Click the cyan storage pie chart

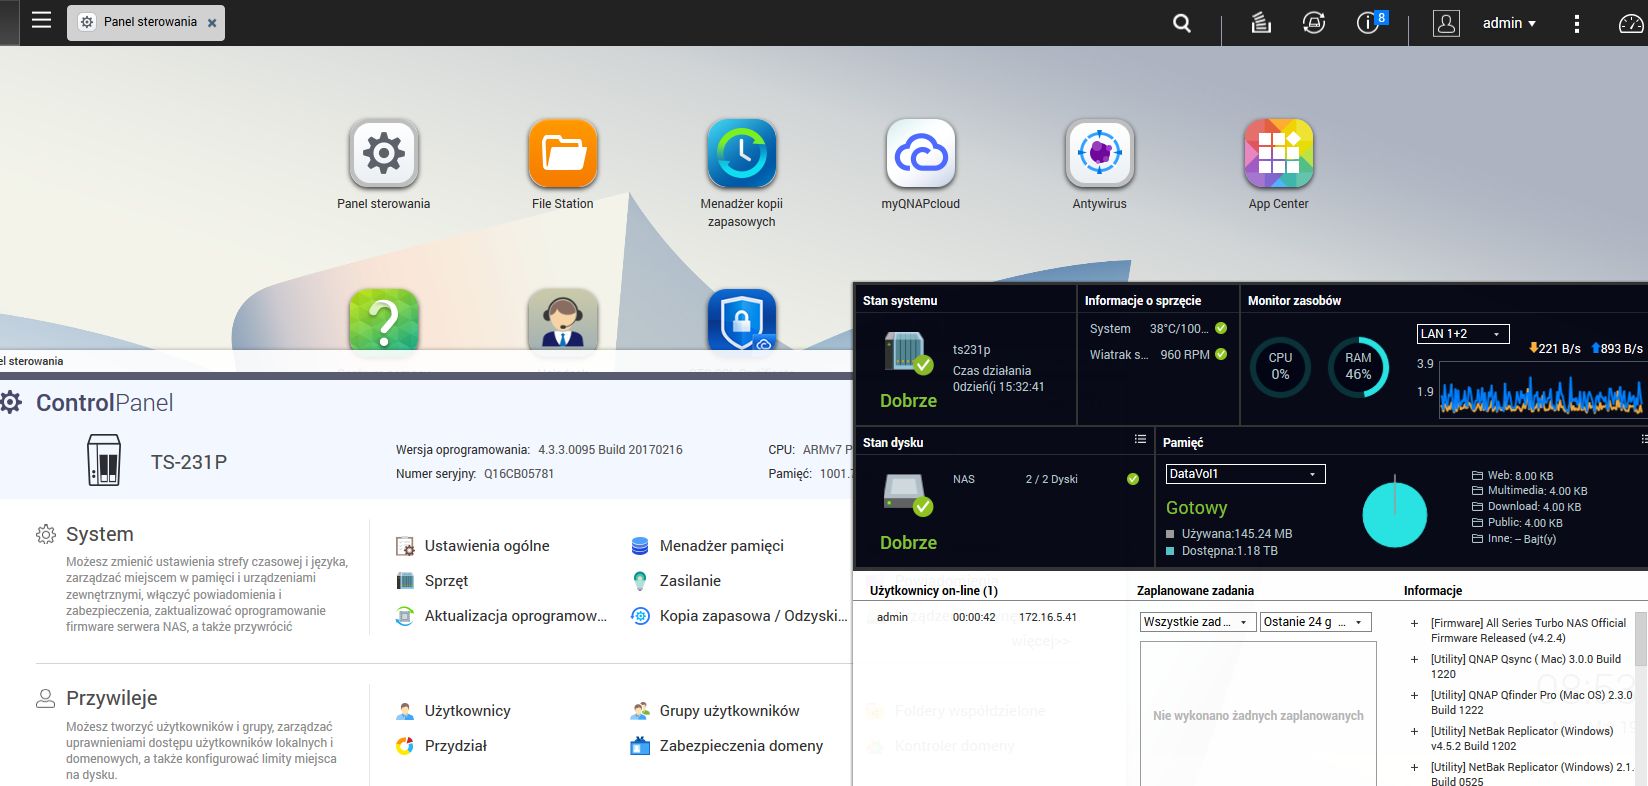click(x=1395, y=515)
